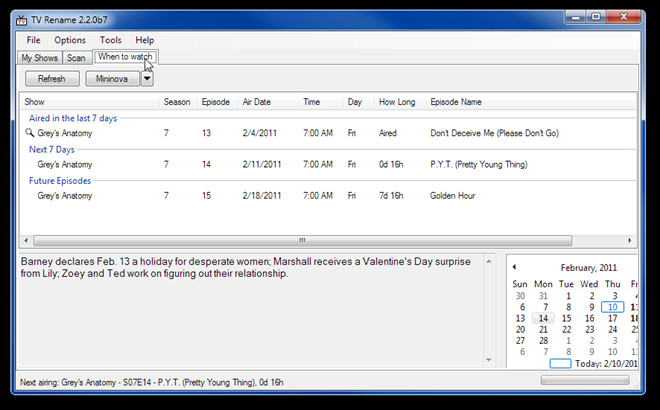The height and width of the screenshot is (410, 660).
Task: Select February 14 on the calendar
Action: [543, 318]
